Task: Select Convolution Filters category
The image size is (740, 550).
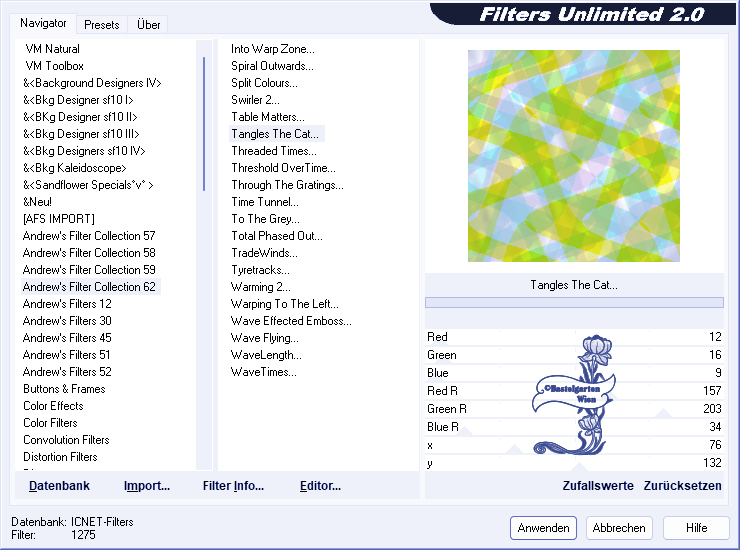Action: pyautogui.click(x=66, y=440)
